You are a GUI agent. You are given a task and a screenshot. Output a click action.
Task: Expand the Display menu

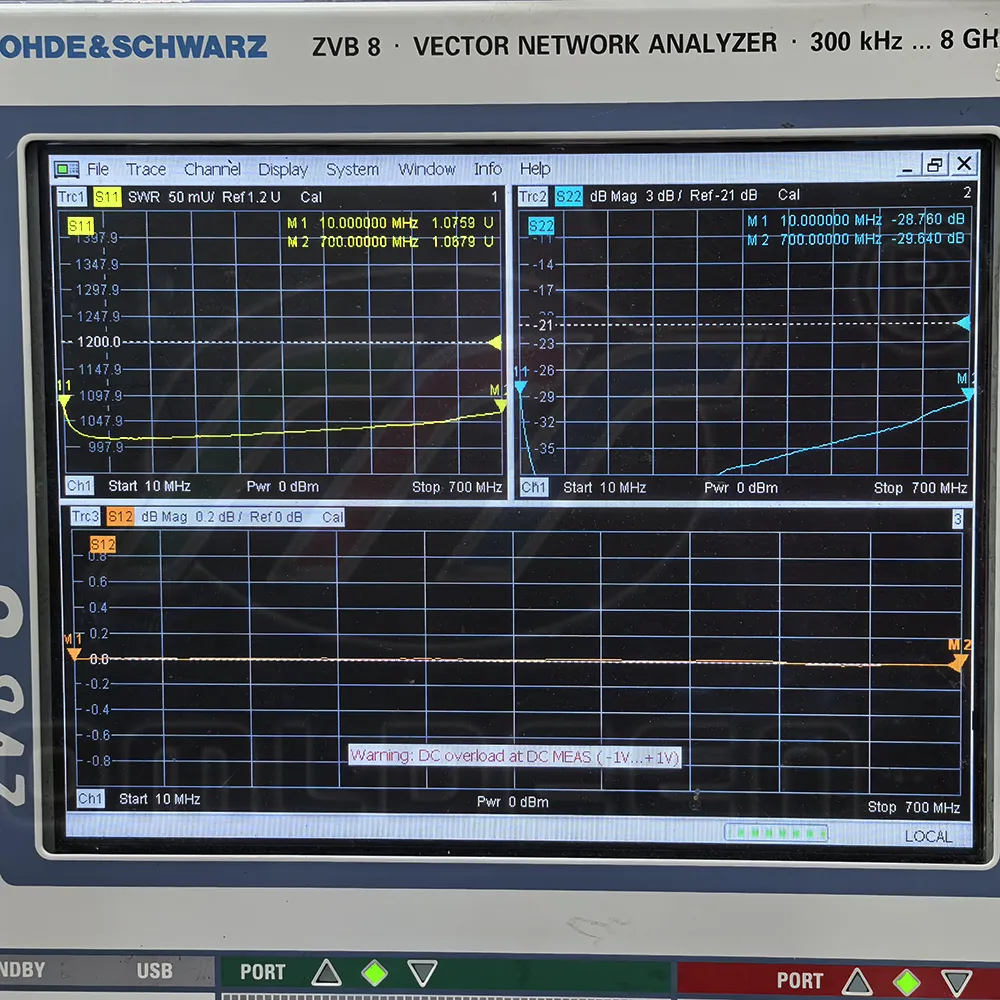tap(283, 170)
